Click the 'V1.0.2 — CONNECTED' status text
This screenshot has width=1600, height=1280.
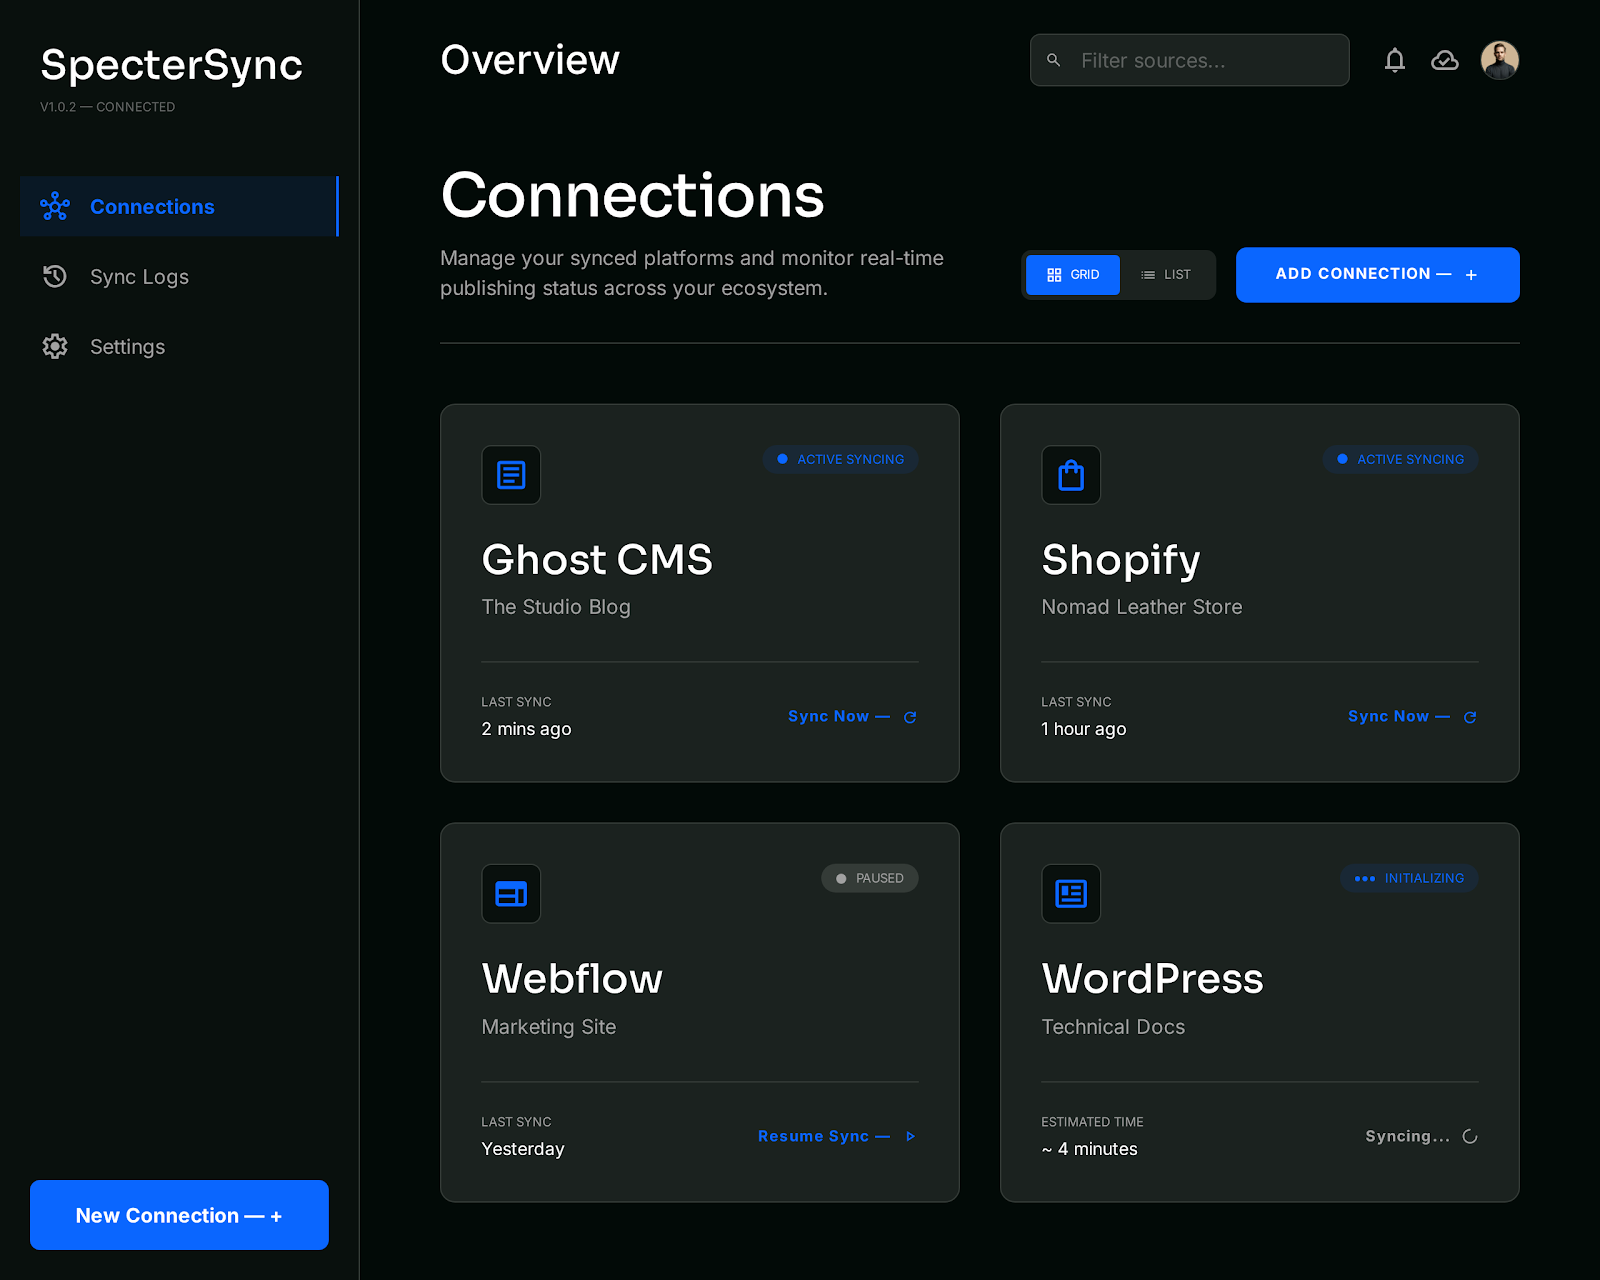click(x=108, y=107)
